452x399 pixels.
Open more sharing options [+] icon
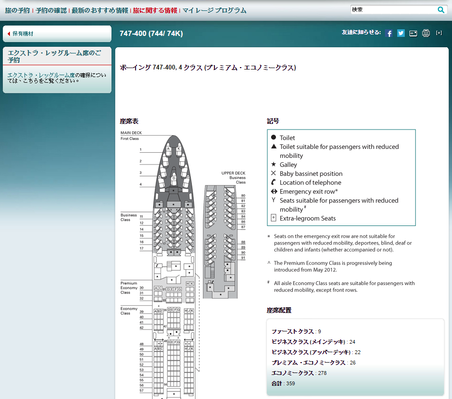click(x=439, y=33)
